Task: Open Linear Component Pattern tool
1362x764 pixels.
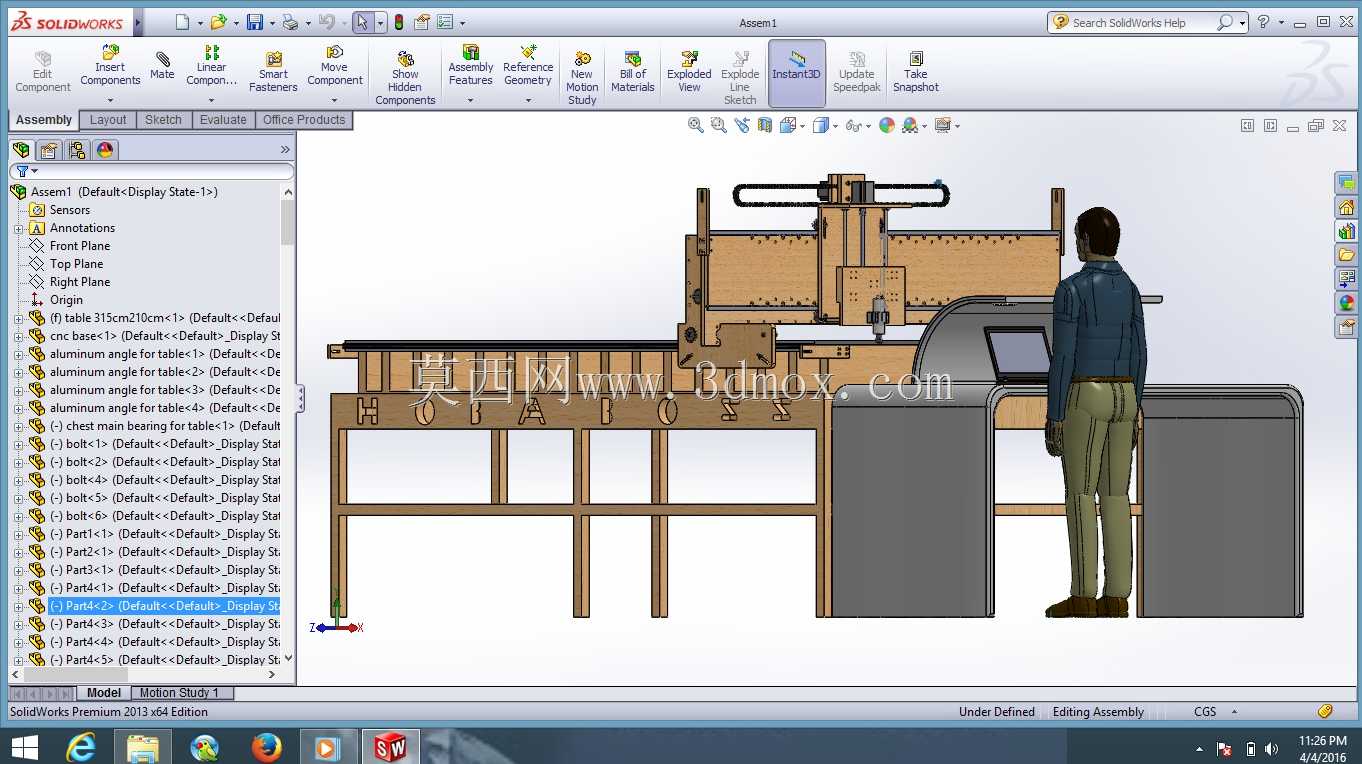Action: click(211, 66)
